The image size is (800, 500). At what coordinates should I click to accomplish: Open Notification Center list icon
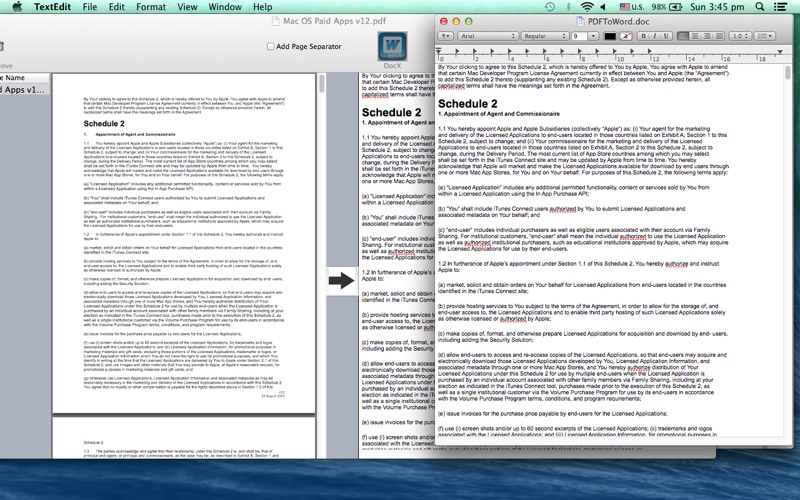click(x=780, y=7)
